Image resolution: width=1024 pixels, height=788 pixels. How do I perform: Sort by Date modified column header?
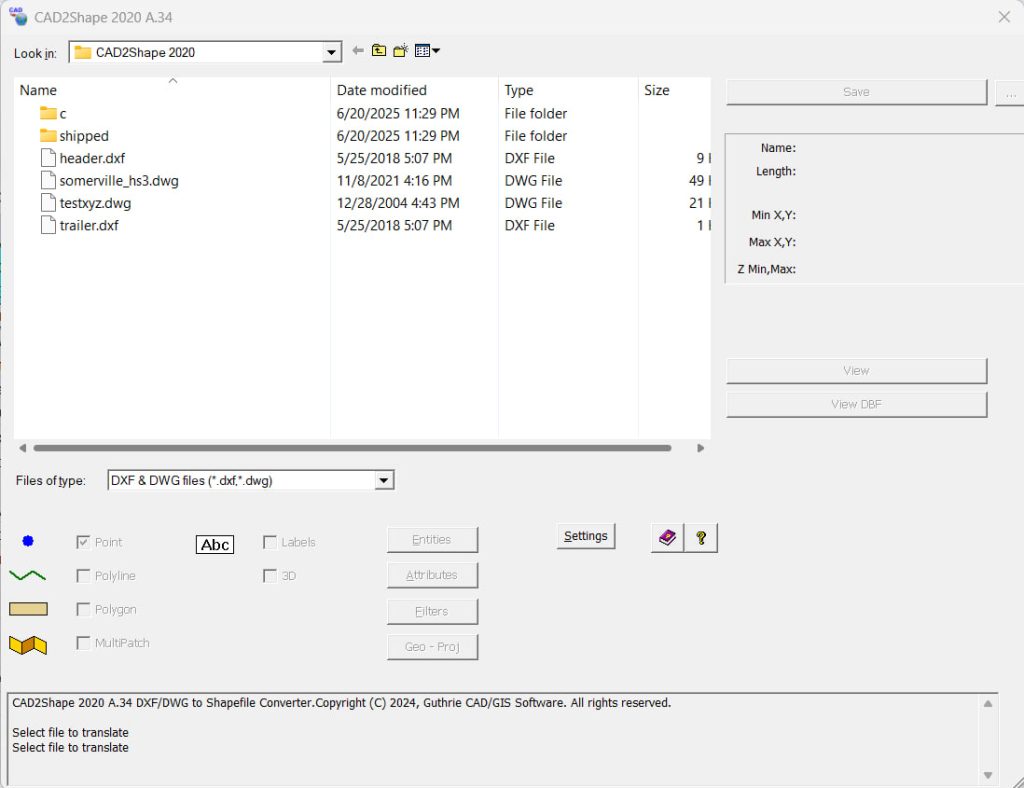[414, 90]
